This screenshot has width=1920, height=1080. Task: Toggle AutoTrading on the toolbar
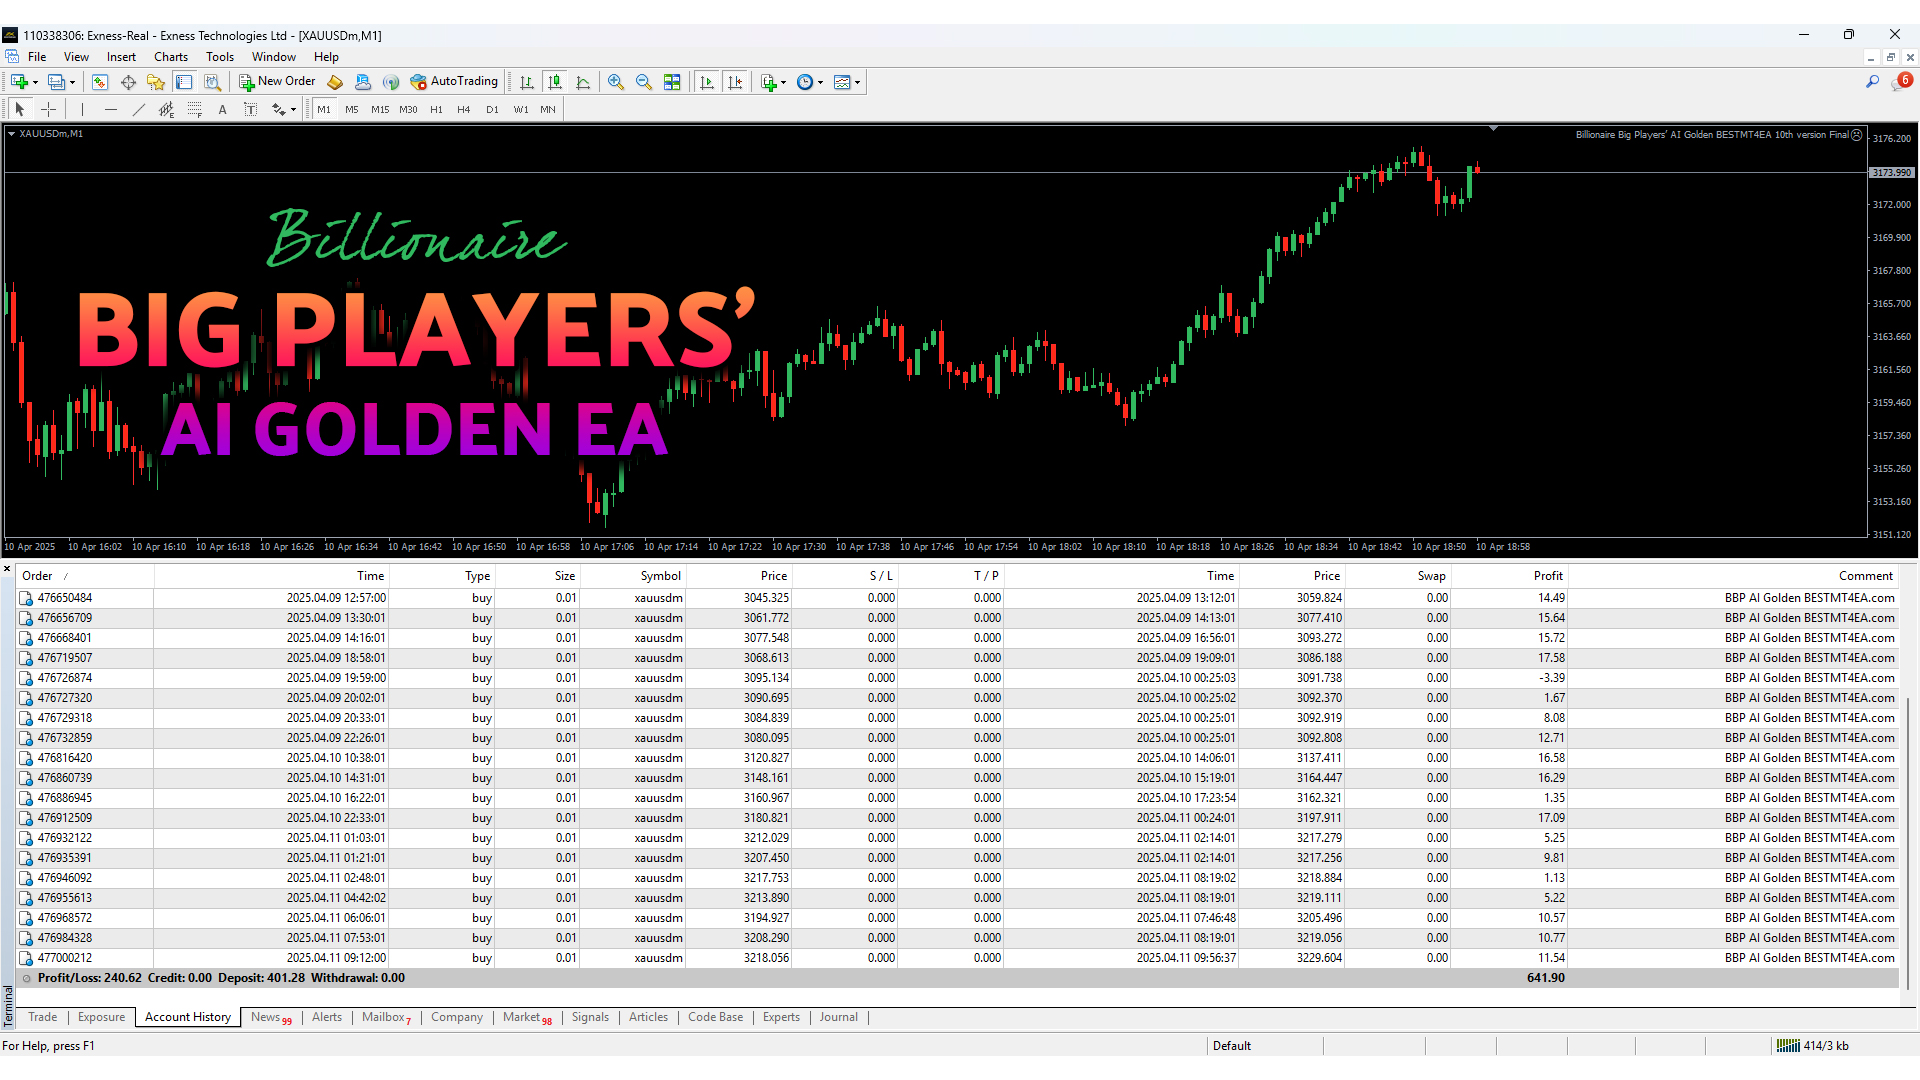[454, 82]
